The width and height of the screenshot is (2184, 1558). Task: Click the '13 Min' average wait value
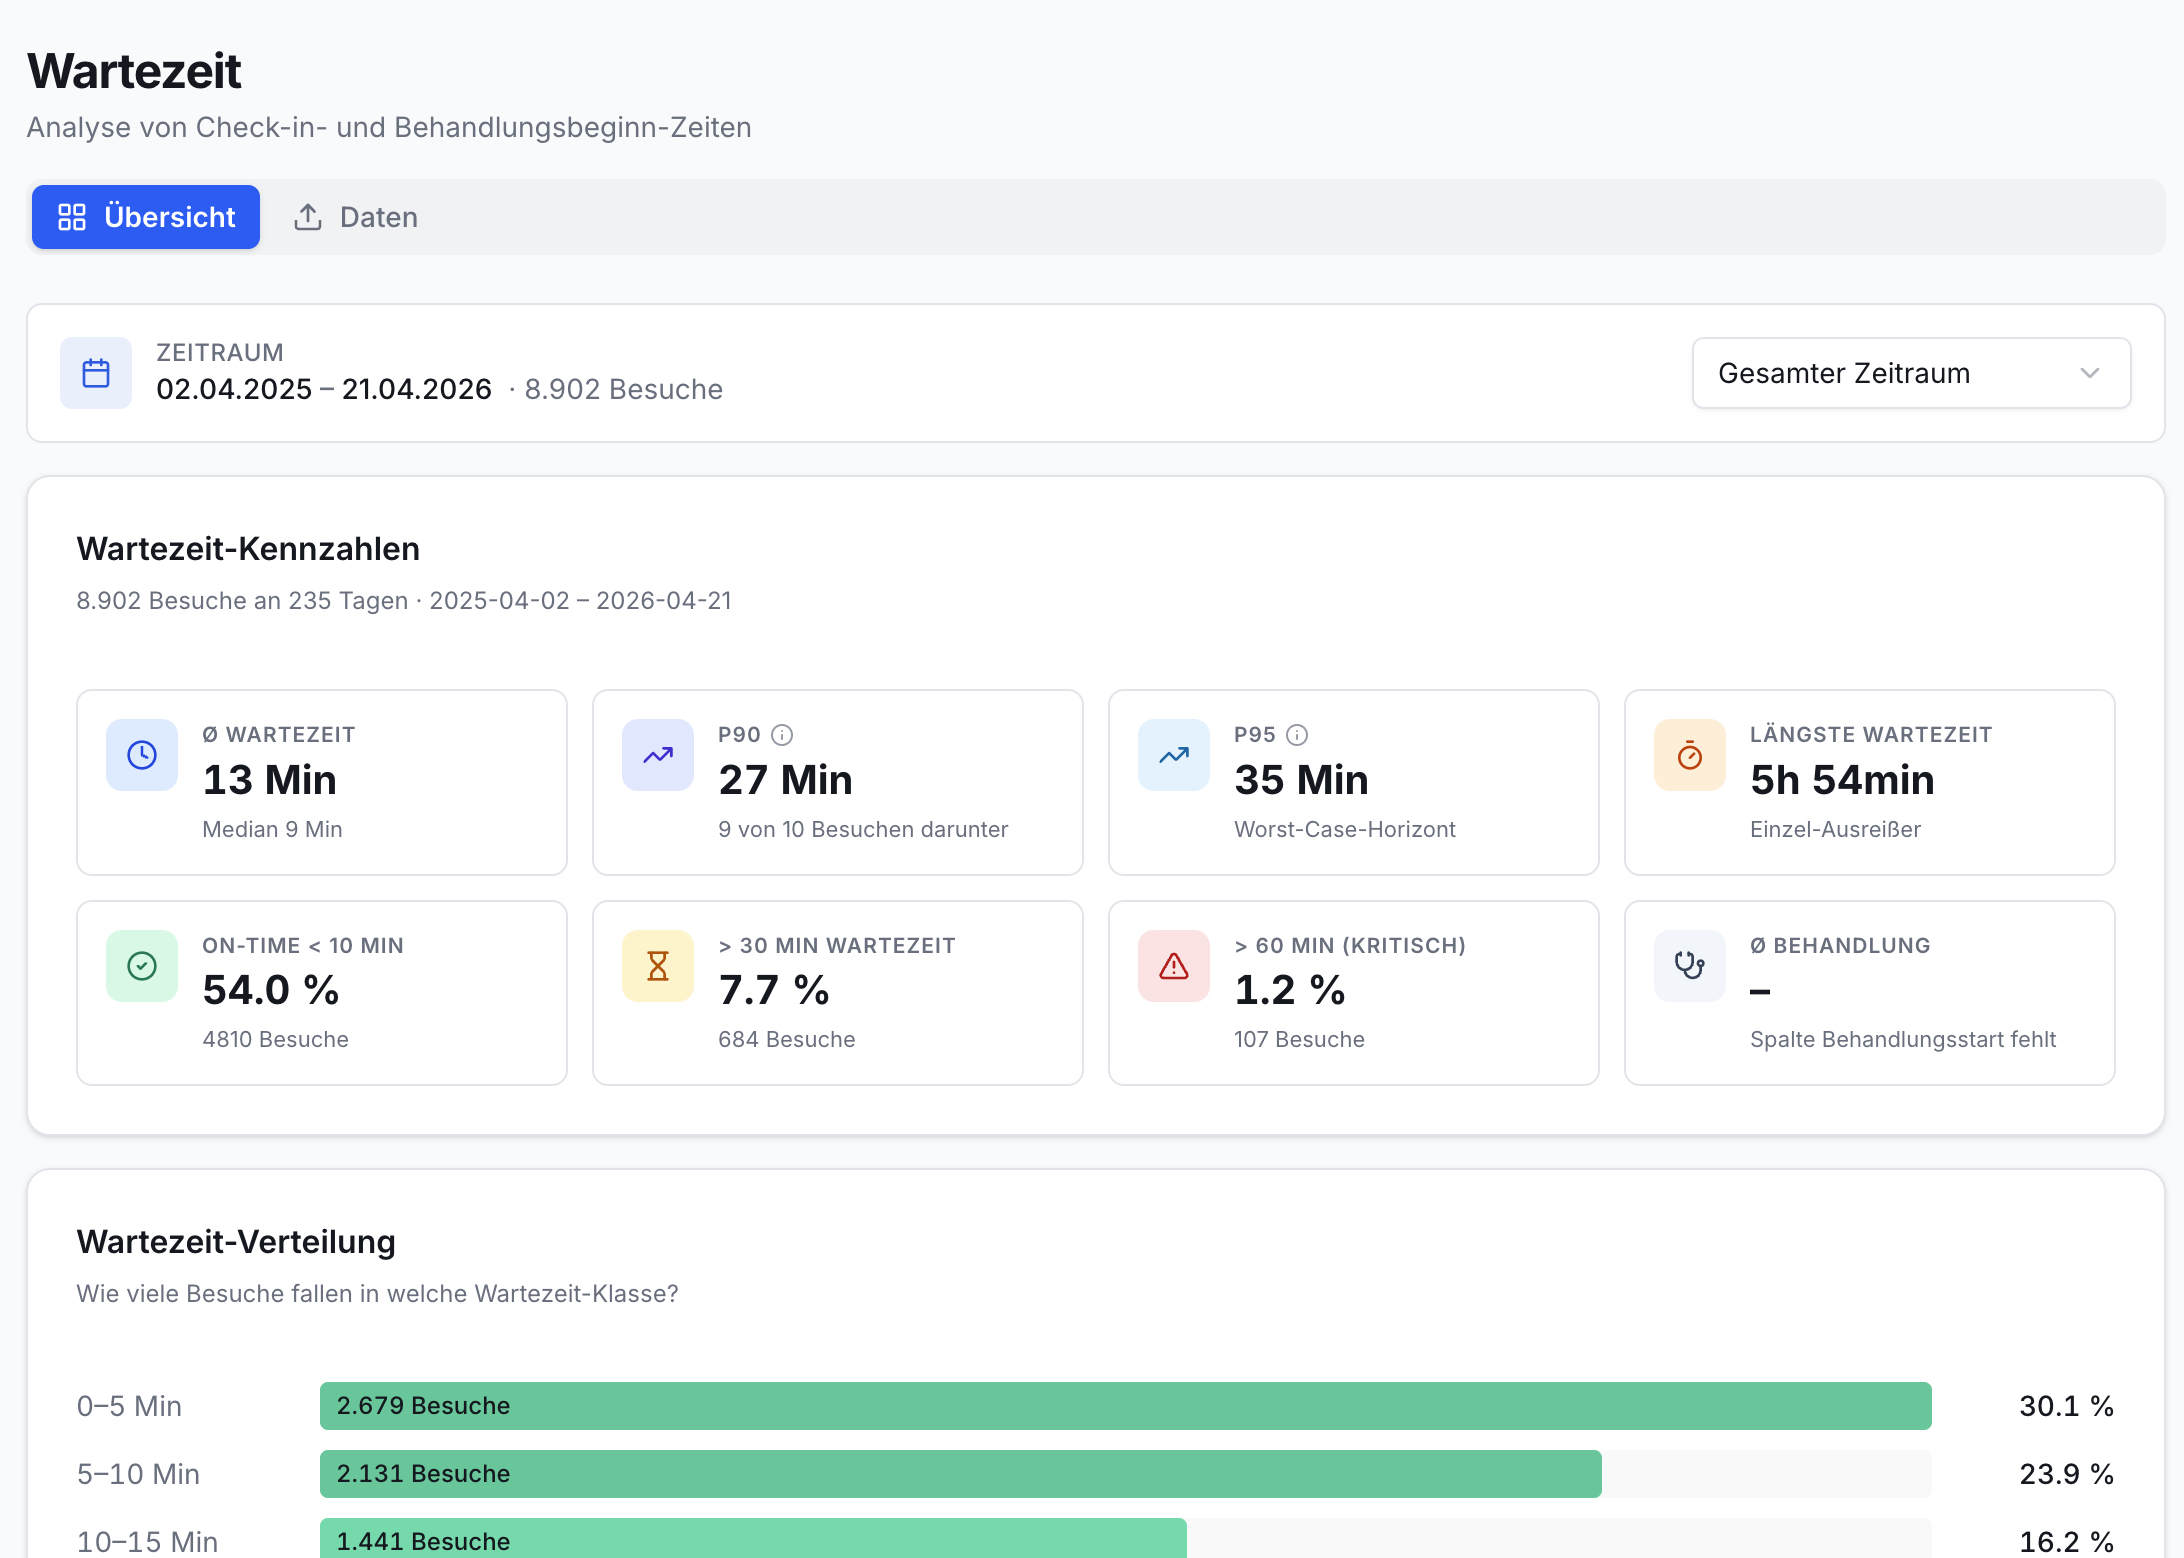(x=270, y=780)
